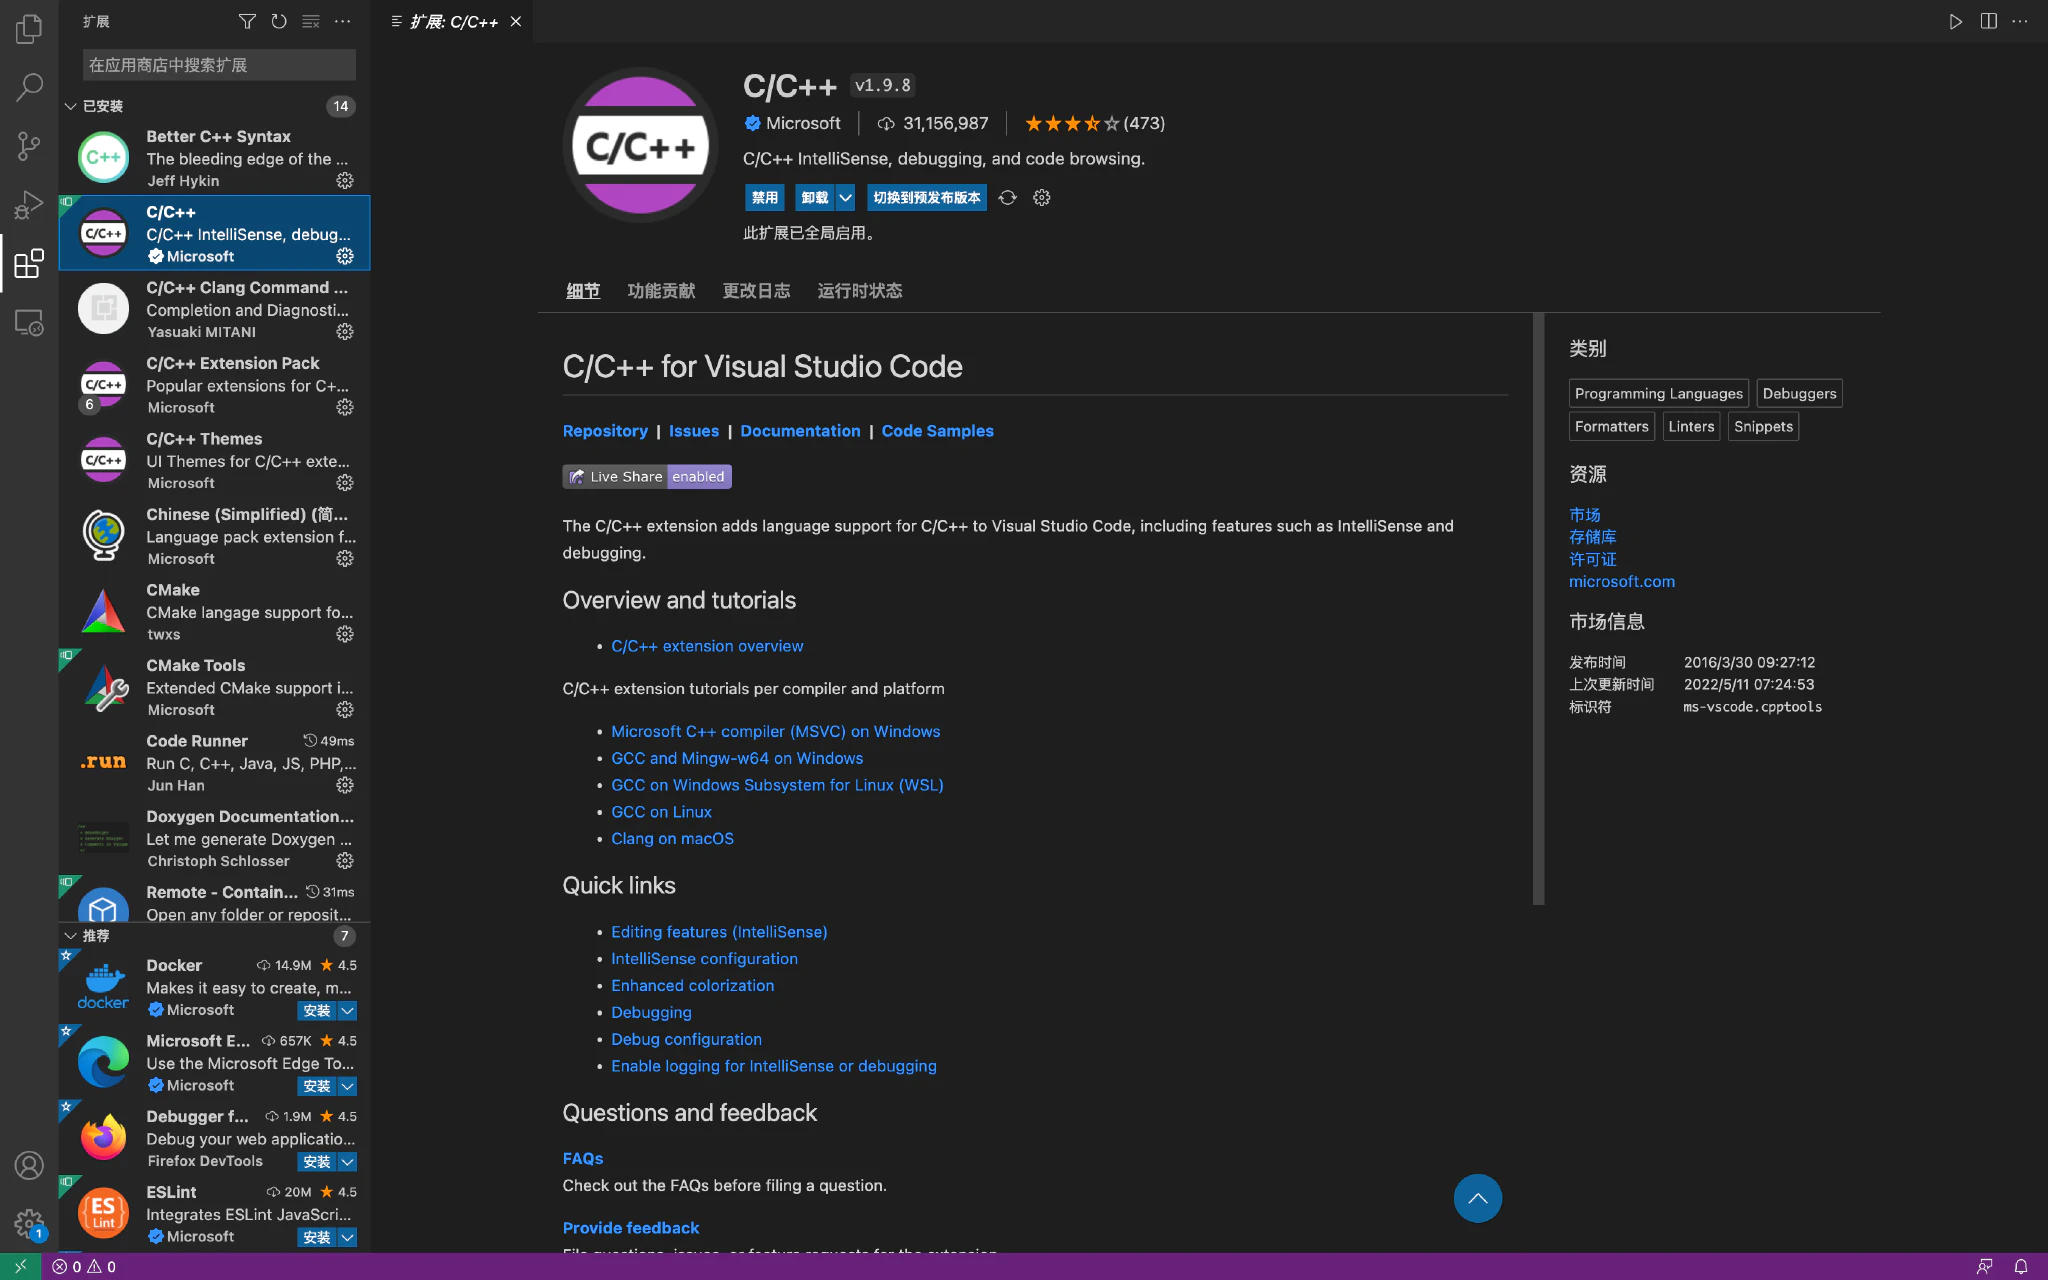Click the extension marketplace search field
Image resolution: width=2048 pixels, height=1280 pixels.
[x=218, y=64]
